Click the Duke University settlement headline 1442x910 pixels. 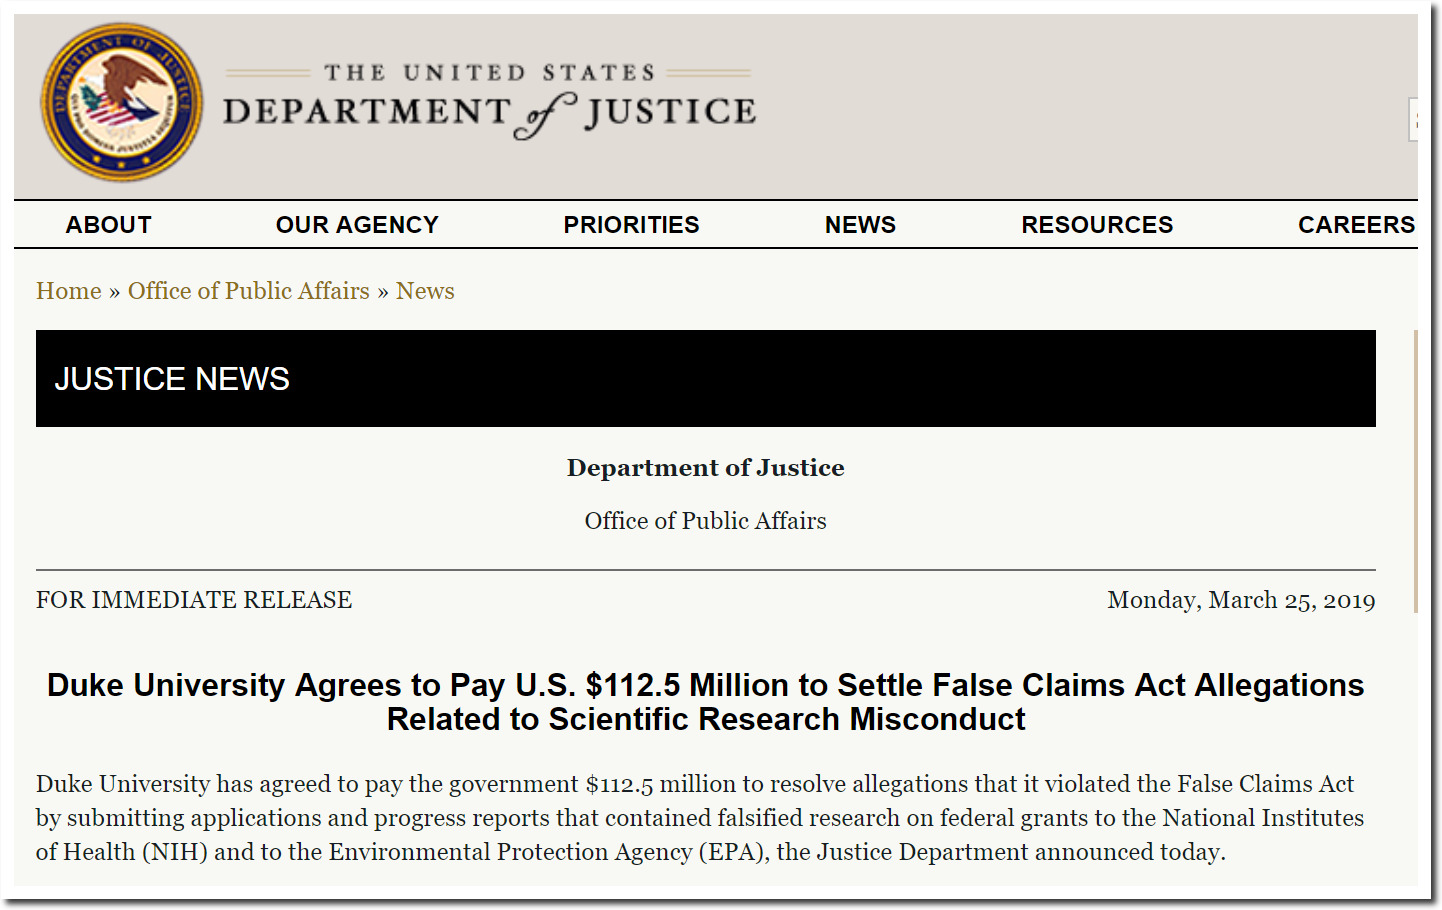pyautogui.click(x=706, y=702)
